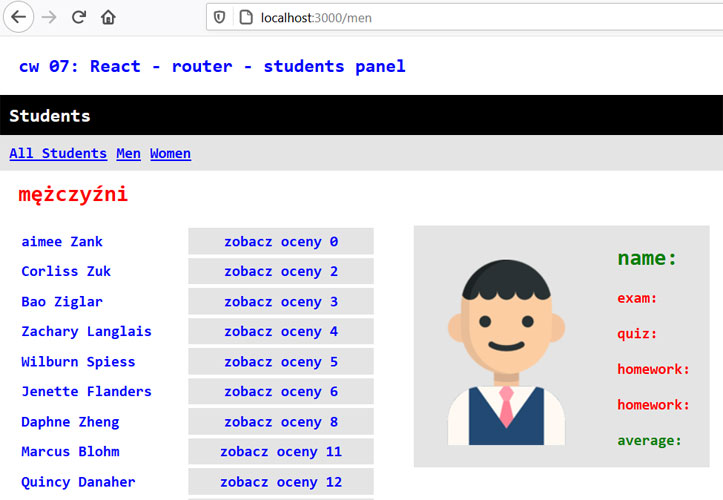Click the page info icon in address bar
Image resolution: width=723 pixels, height=500 pixels.
pyautogui.click(x=245, y=17)
